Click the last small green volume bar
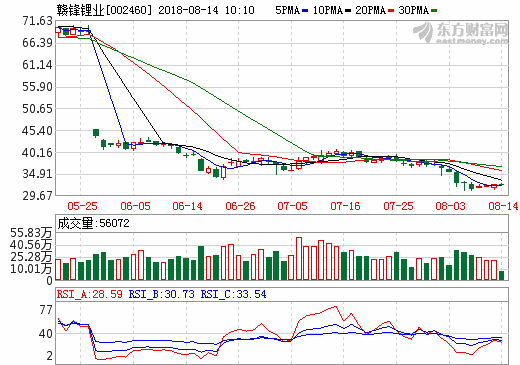The width and height of the screenshot is (520, 365). [501, 275]
